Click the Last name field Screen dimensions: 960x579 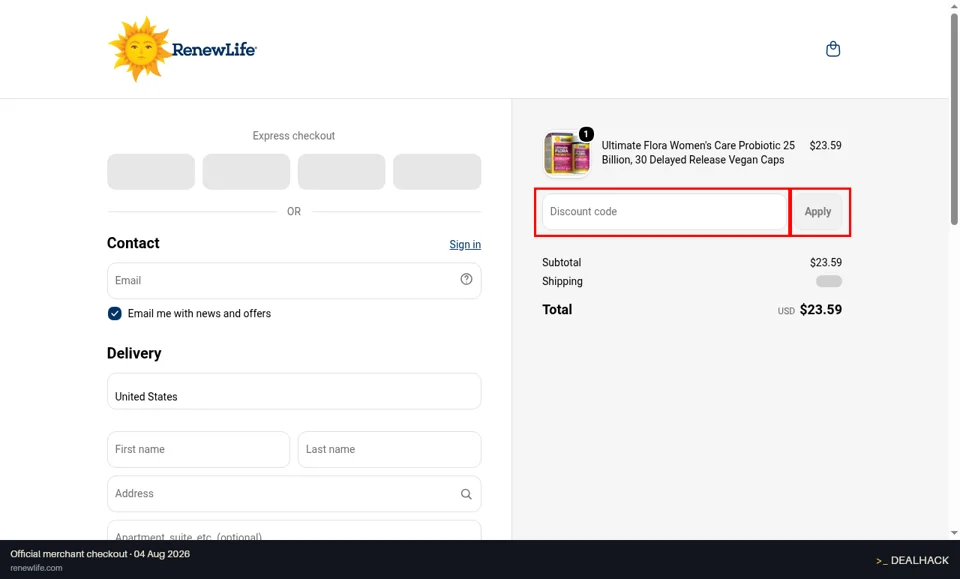(x=389, y=449)
